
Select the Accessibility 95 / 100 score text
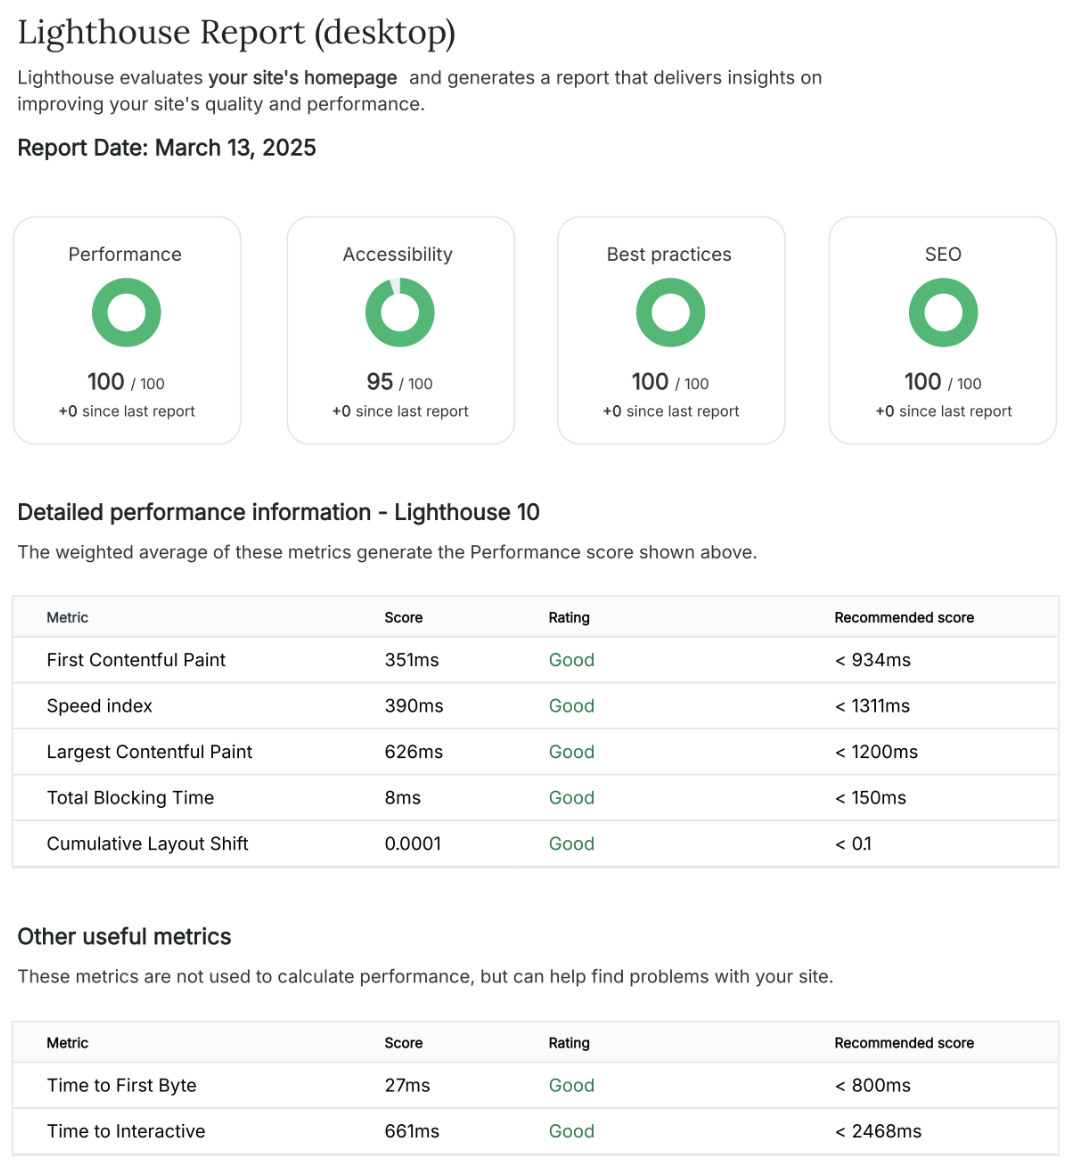[399, 382]
